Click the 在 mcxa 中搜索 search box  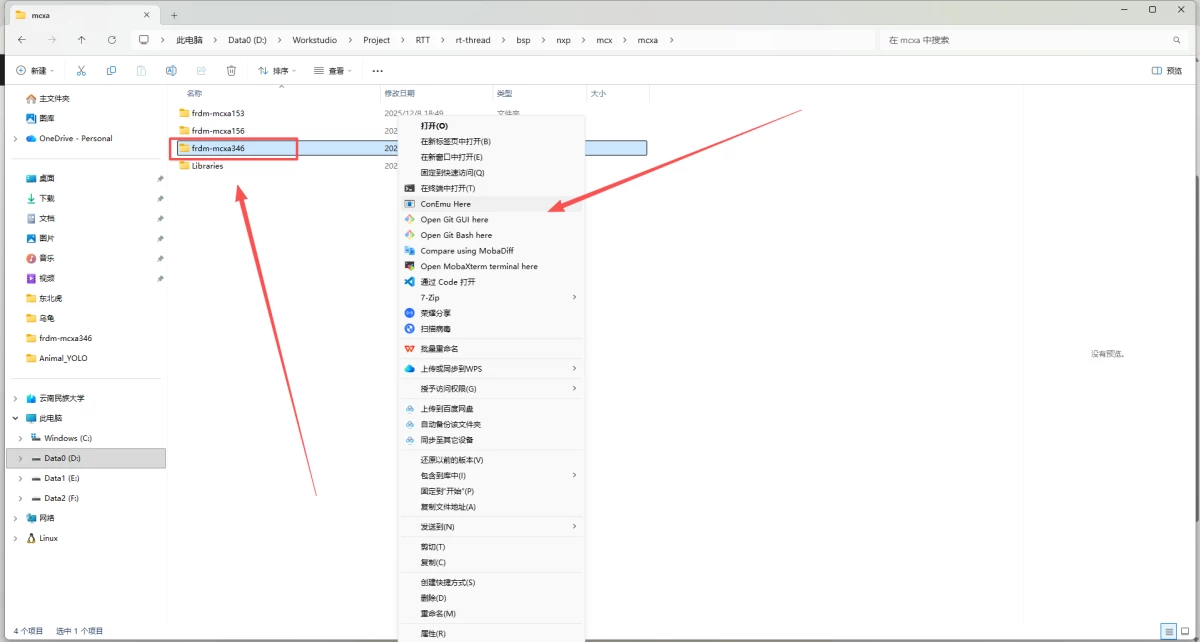[x=1034, y=40]
